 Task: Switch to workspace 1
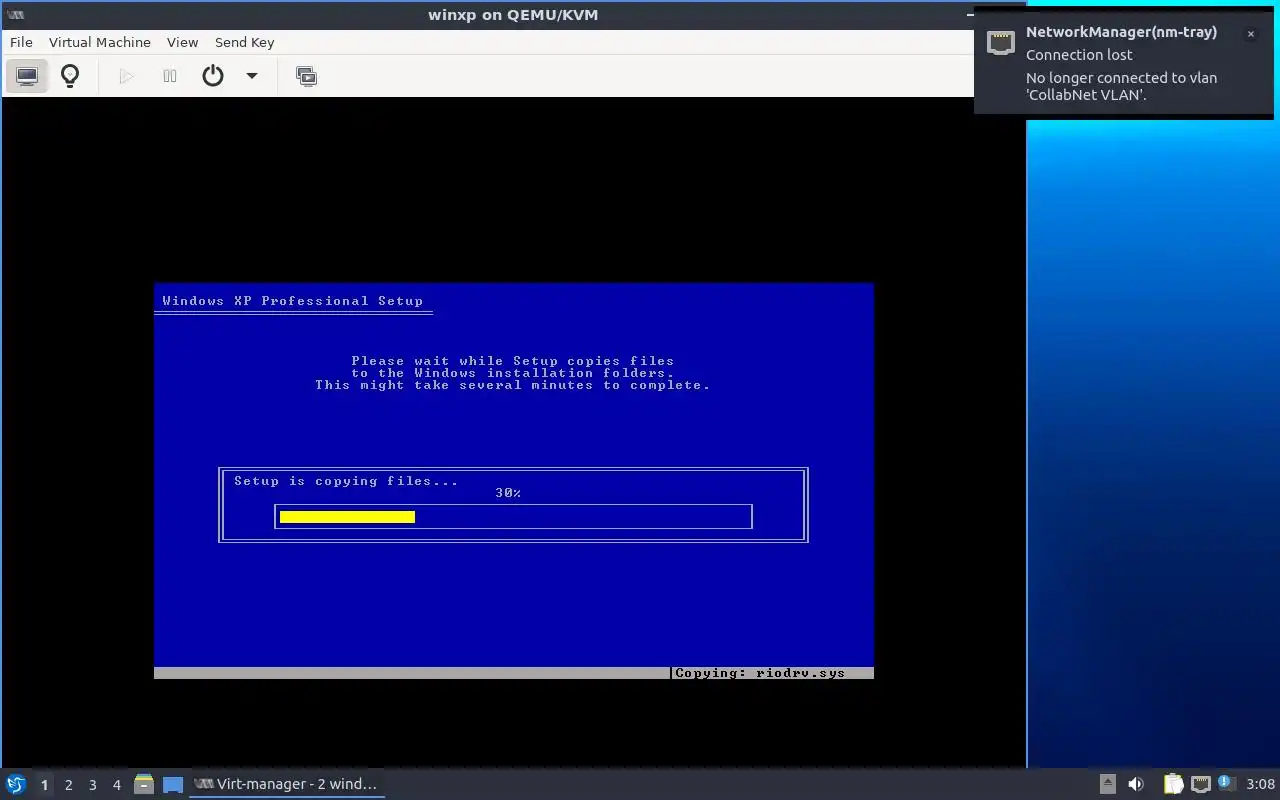pyautogui.click(x=44, y=785)
